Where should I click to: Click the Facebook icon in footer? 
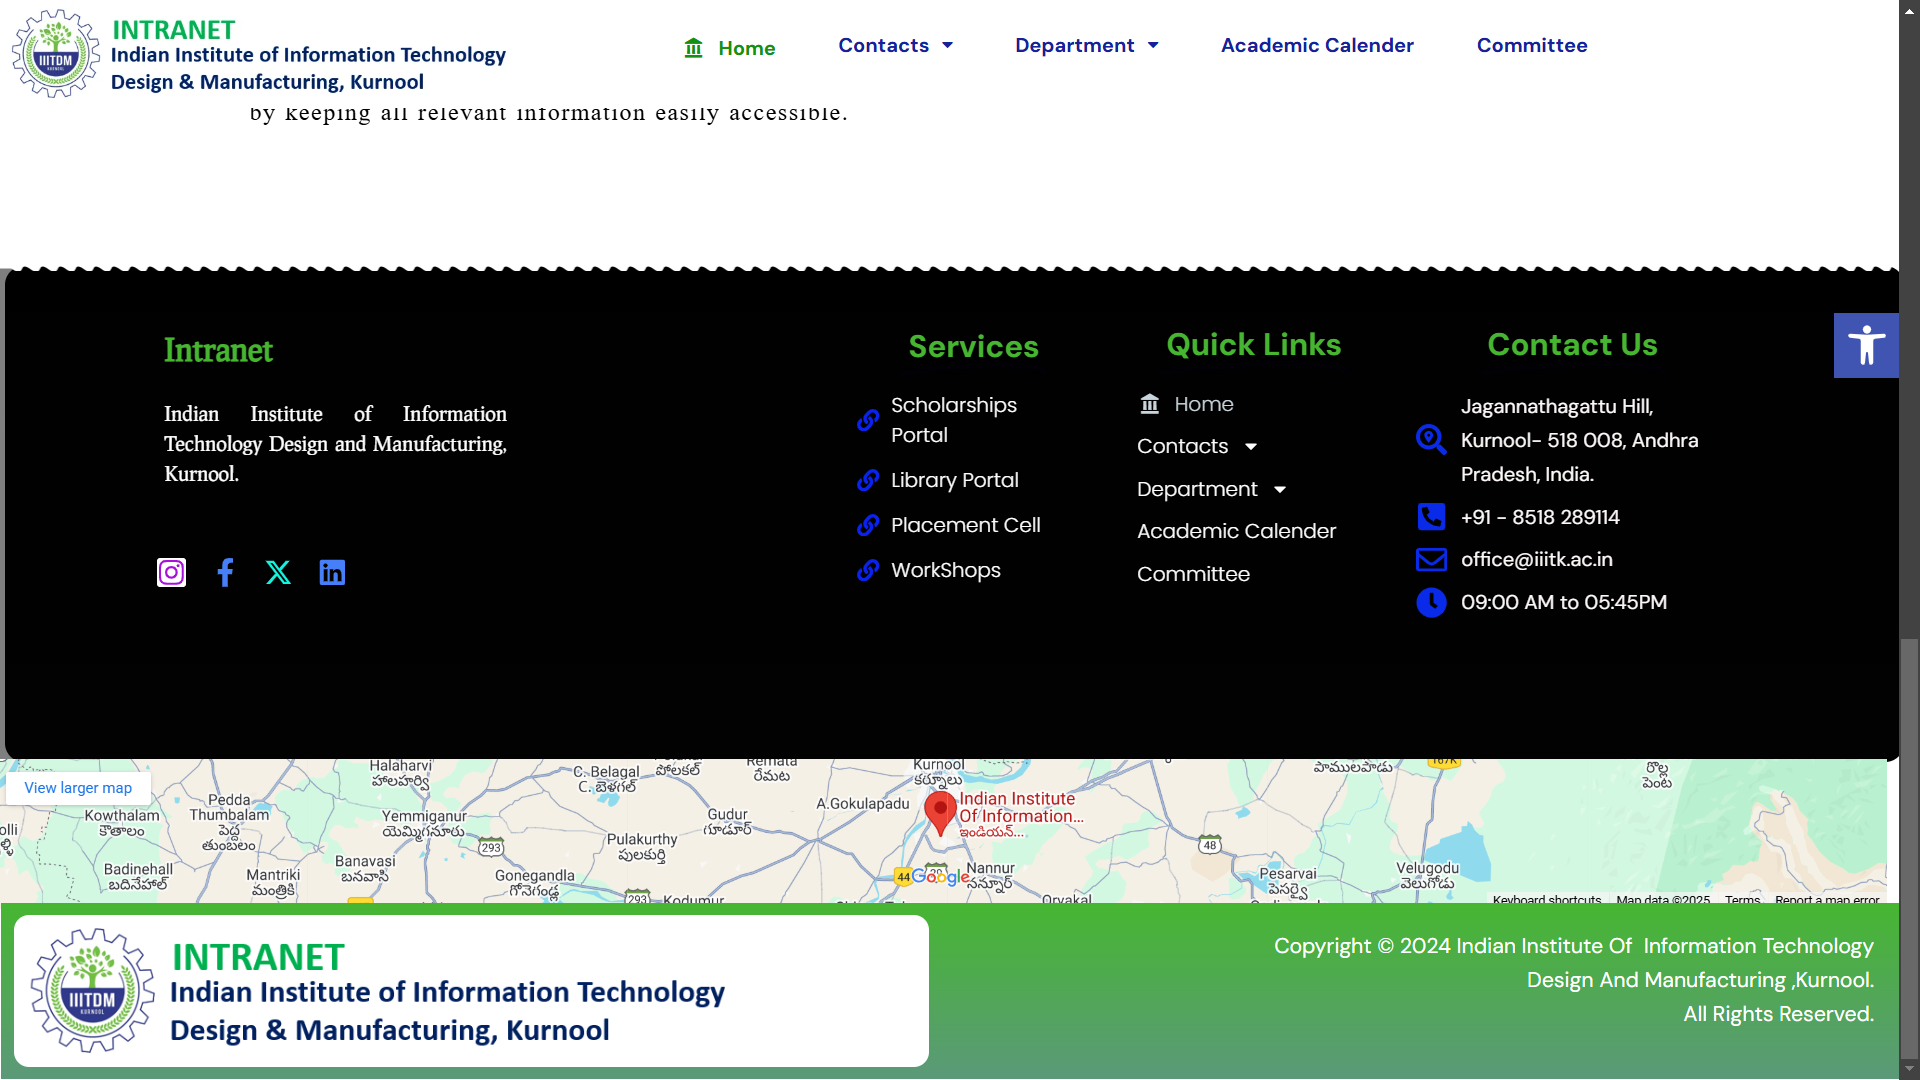[x=225, y=572]
